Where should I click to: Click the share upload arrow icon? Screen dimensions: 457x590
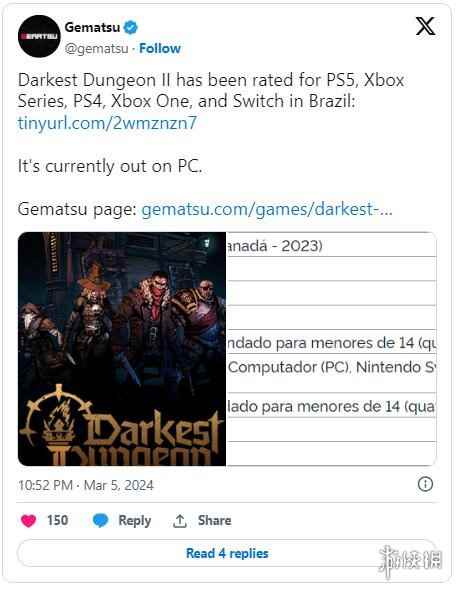(x=180, y=521)
